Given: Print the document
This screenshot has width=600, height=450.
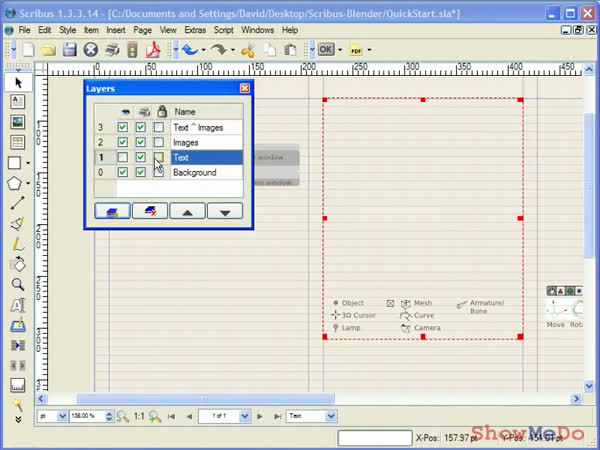Looking at the screenshot, I should point(112,50).
